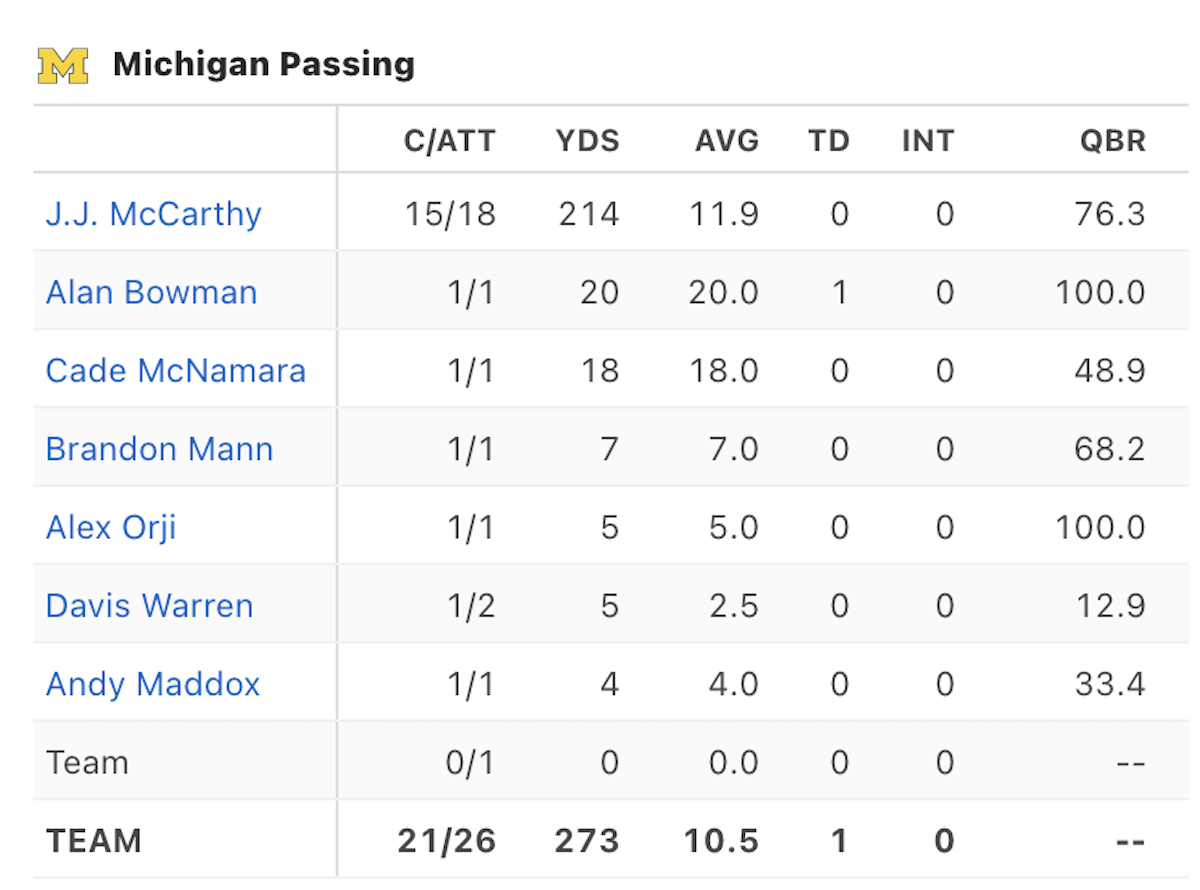Select the bold TEAM totals row label
Viewport: 1200px width, 890px height.
point(94,841)
